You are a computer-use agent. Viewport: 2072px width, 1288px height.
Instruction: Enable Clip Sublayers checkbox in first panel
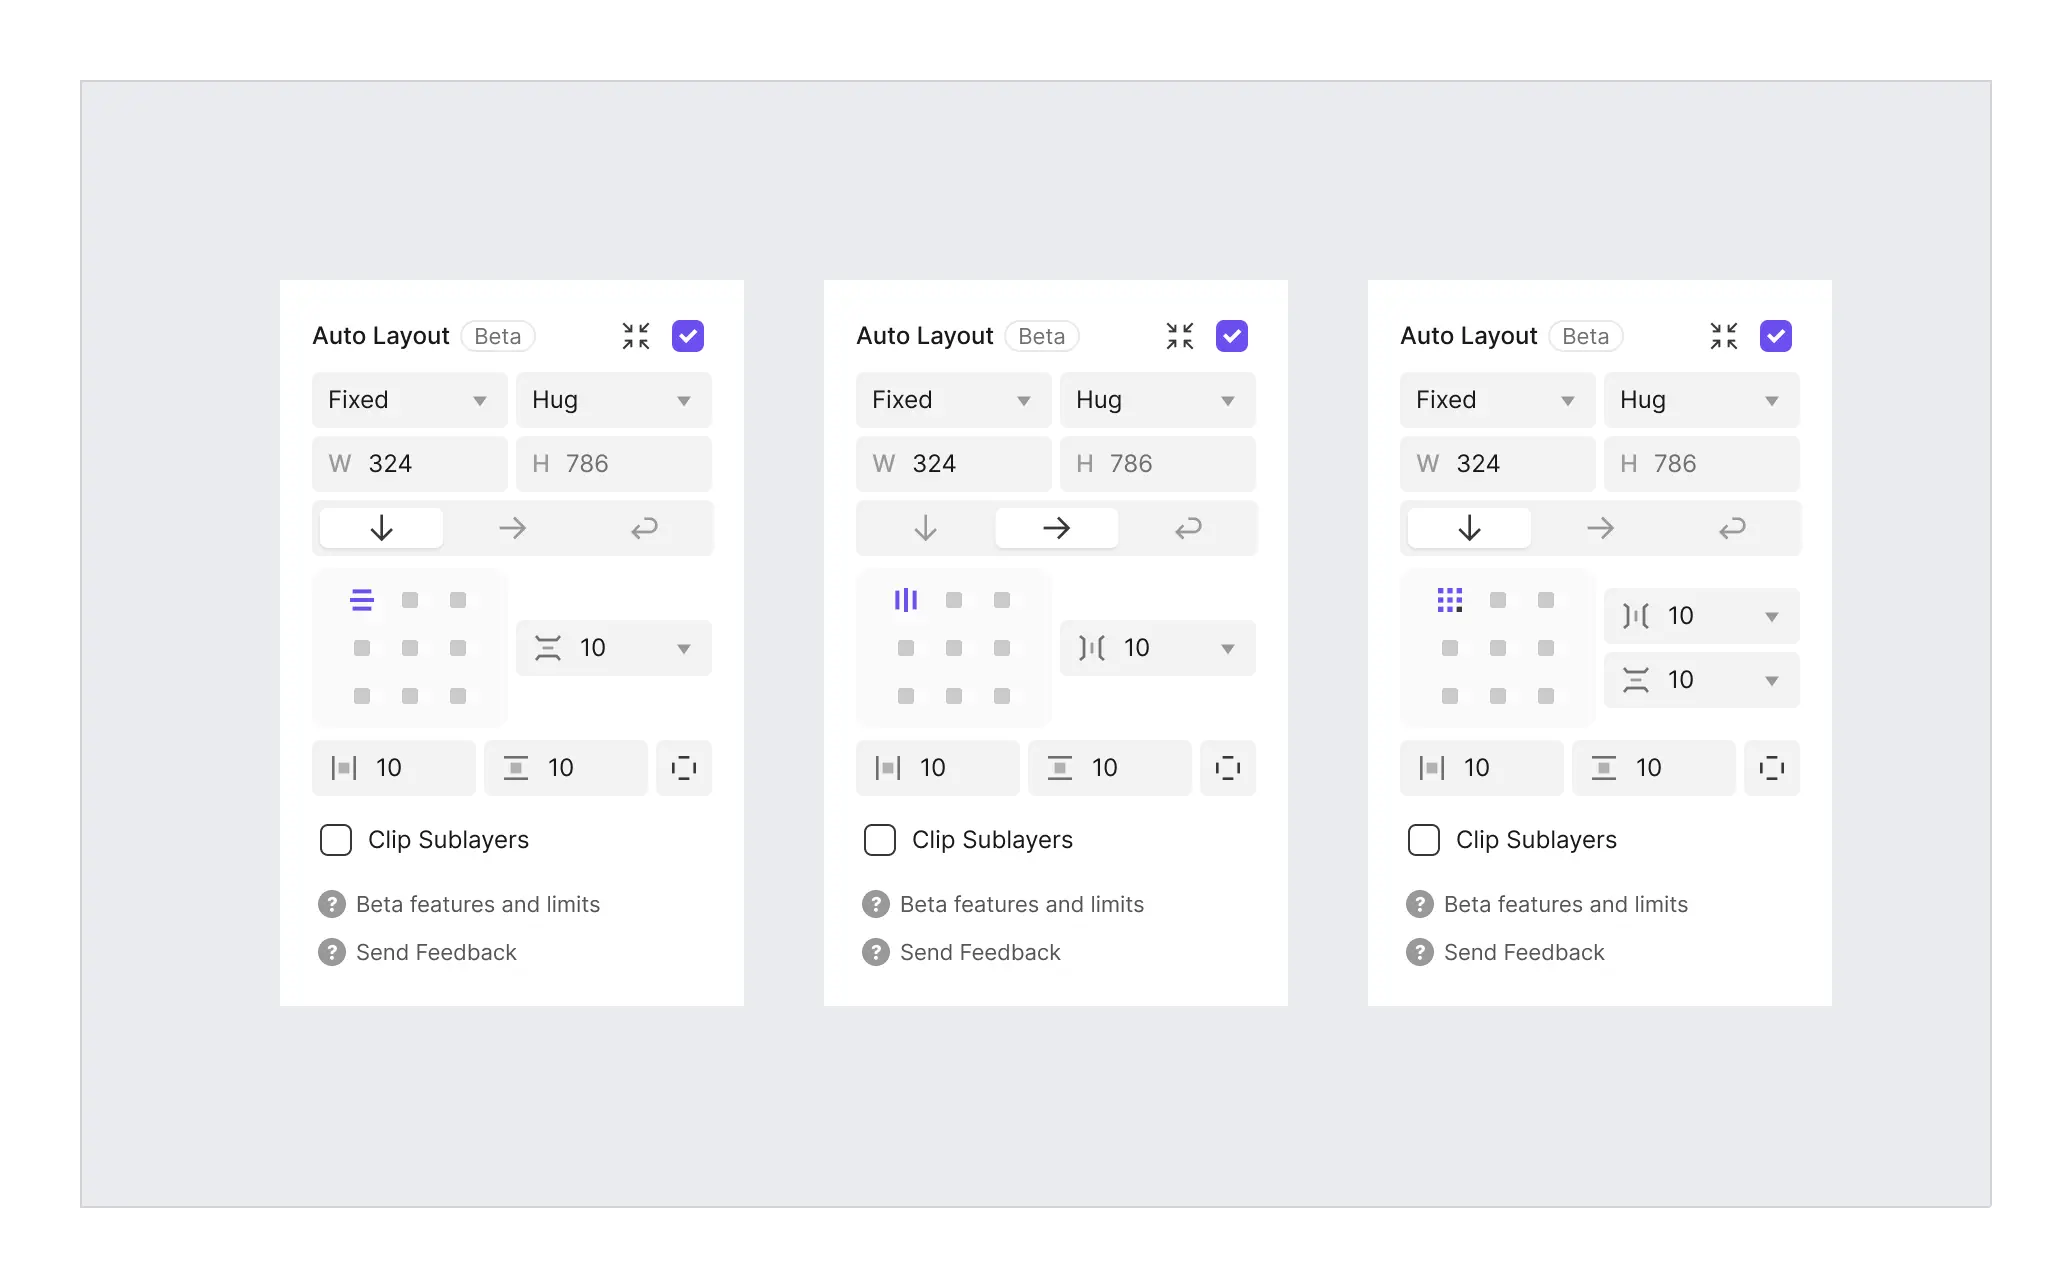point(332,840)
